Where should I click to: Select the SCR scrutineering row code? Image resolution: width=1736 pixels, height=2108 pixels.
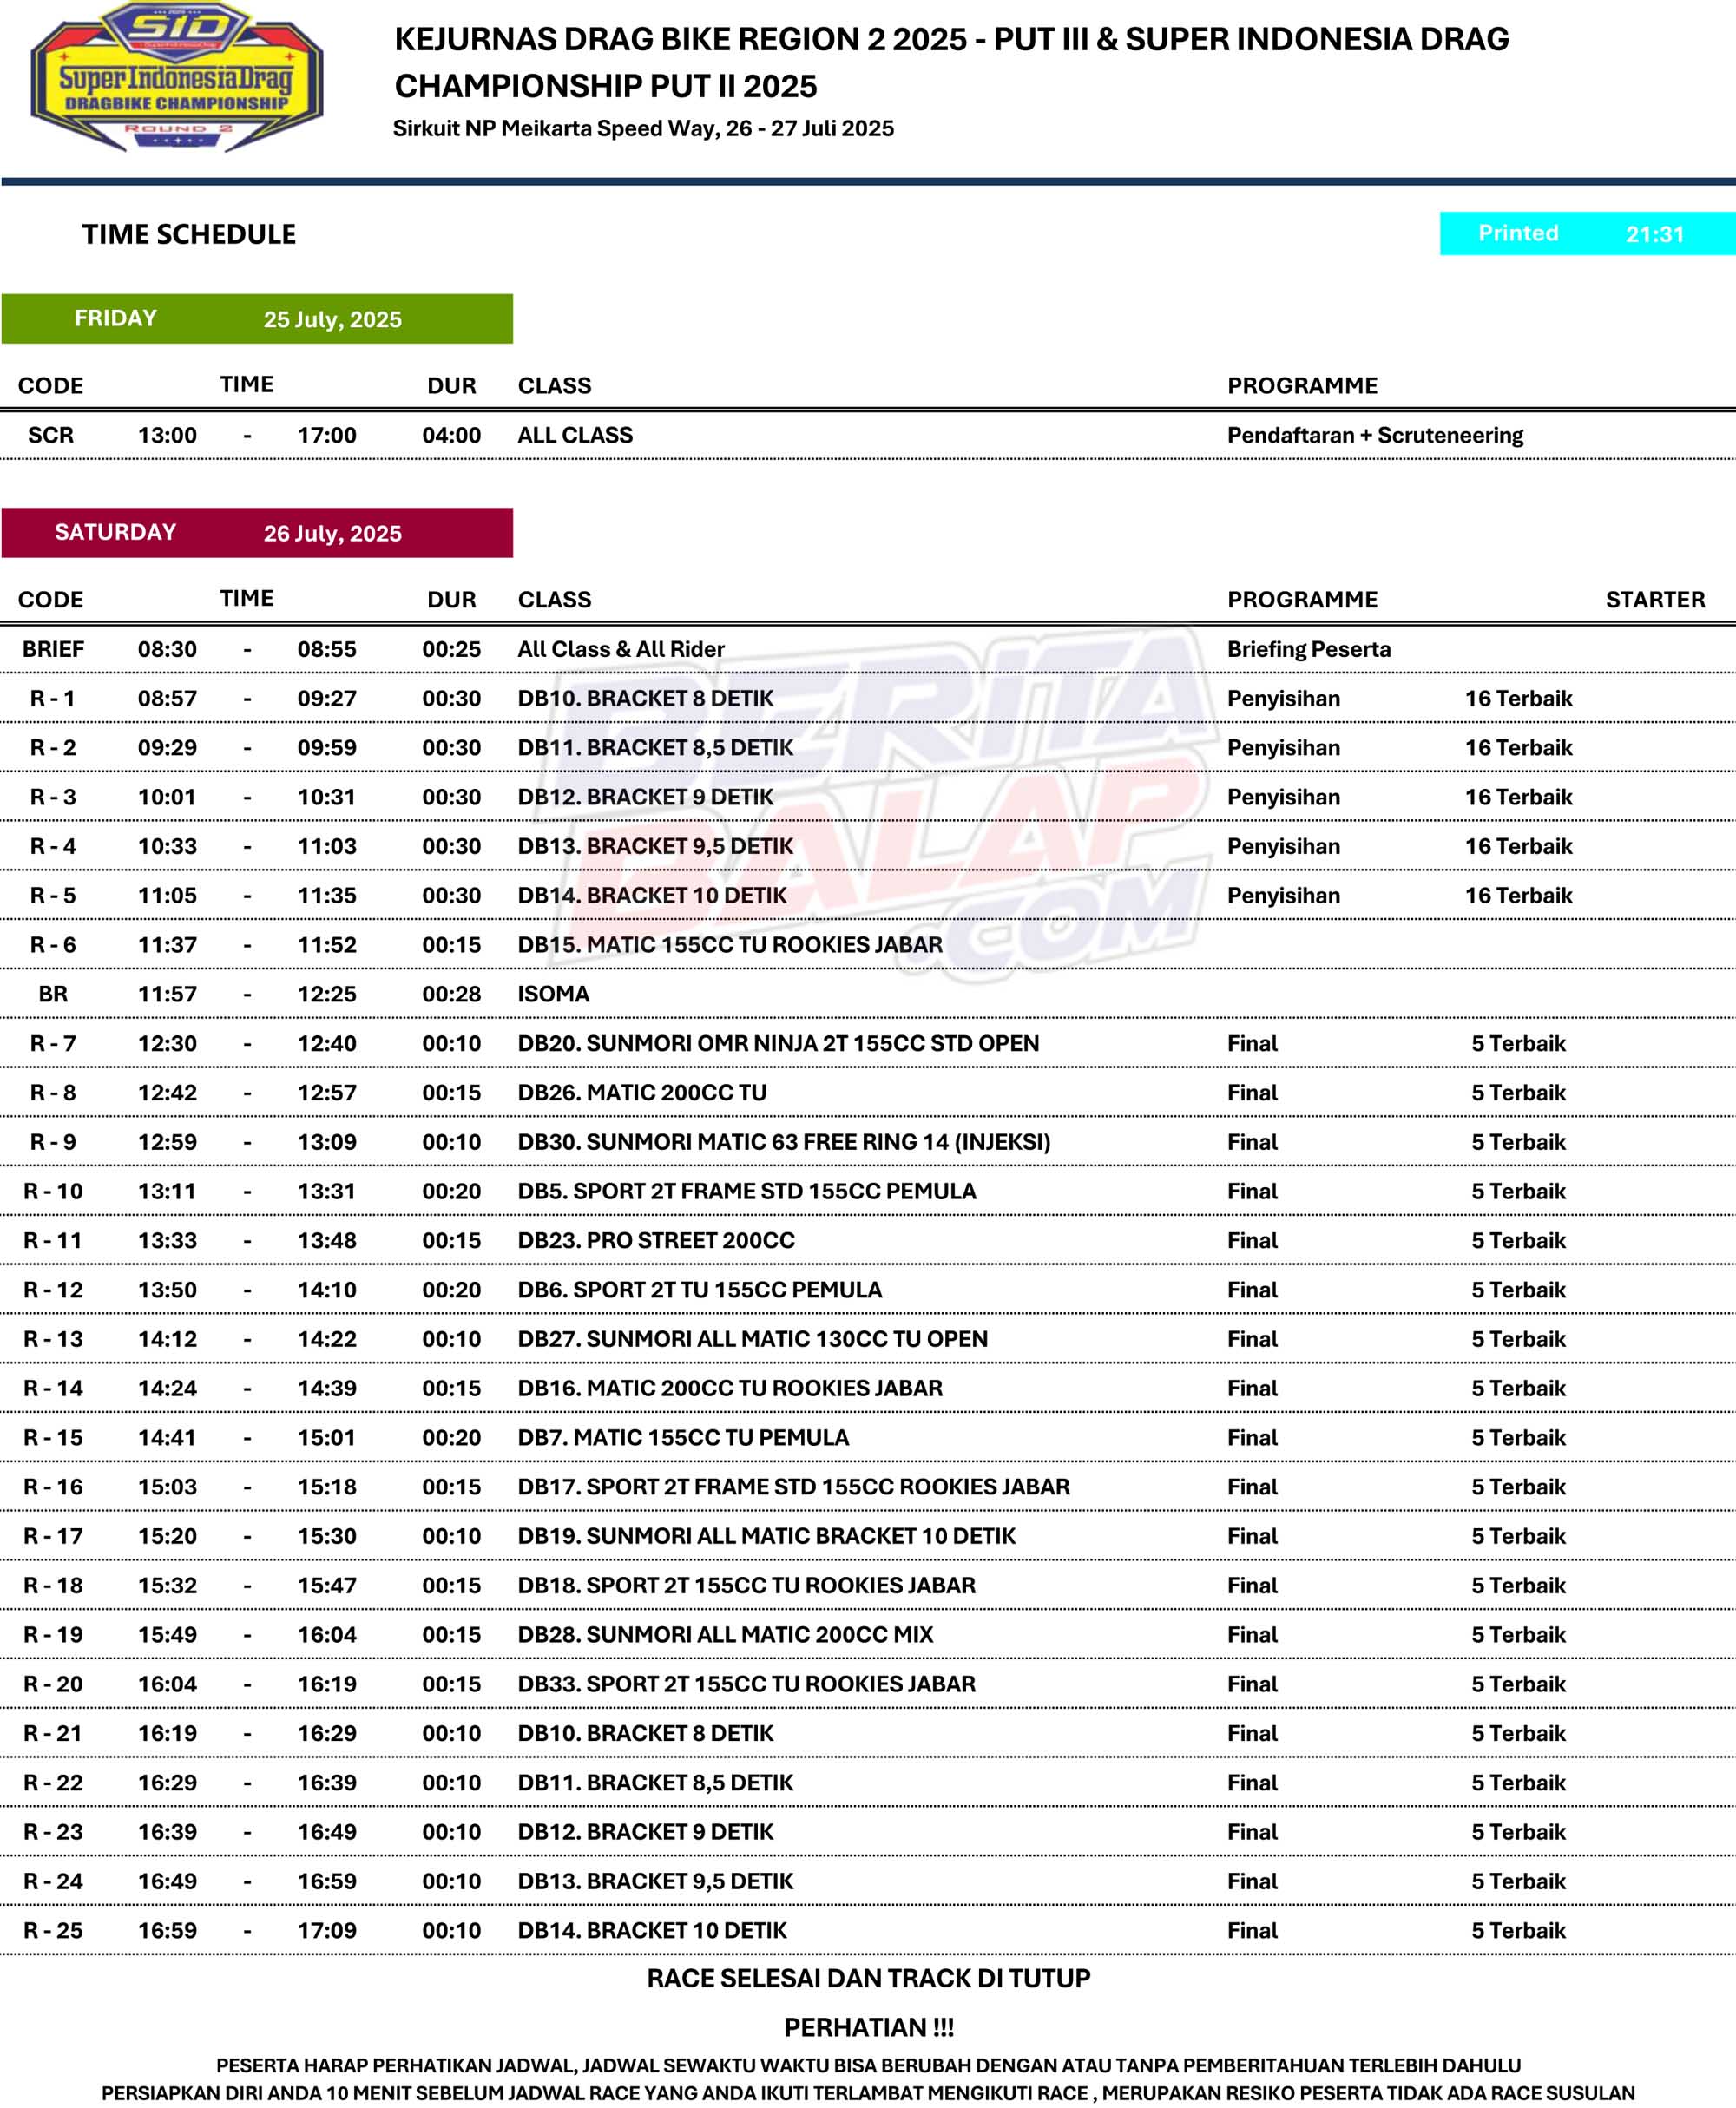[x=51, y=435]
